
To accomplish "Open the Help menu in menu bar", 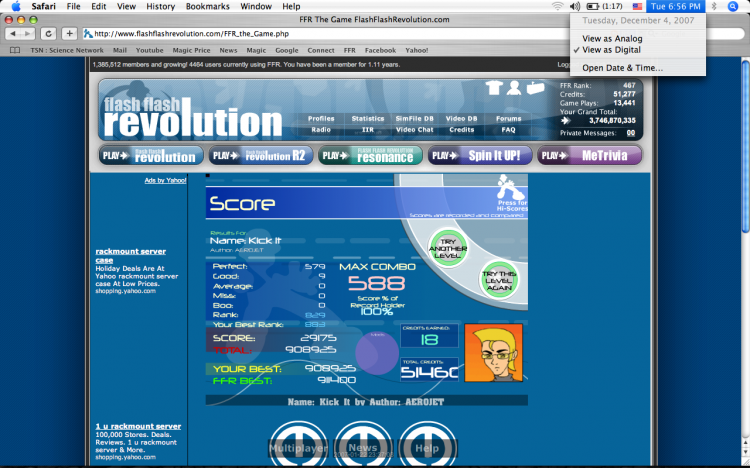I will 291,6.
